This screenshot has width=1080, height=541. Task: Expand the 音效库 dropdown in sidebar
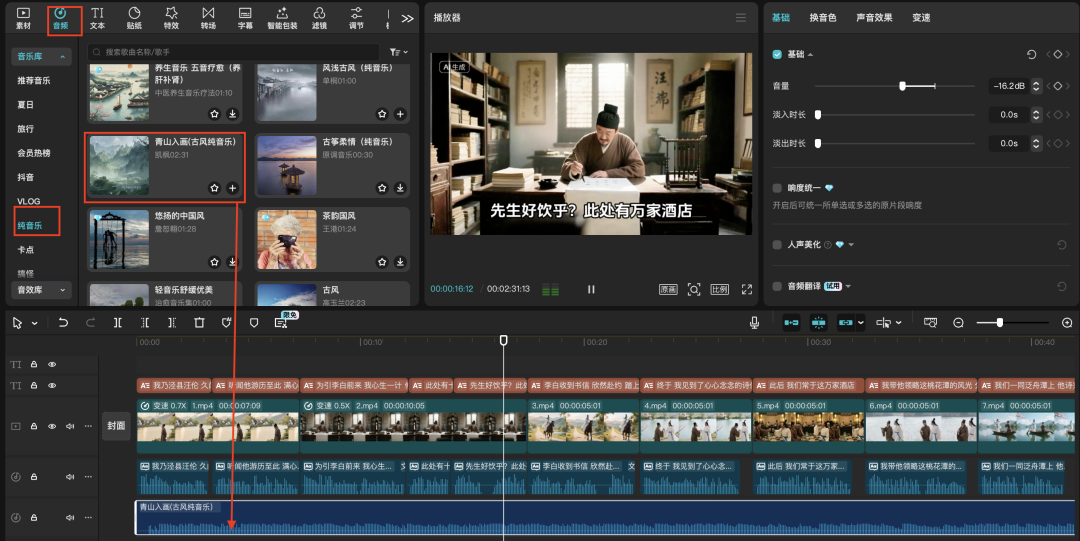tap(42, 290)
